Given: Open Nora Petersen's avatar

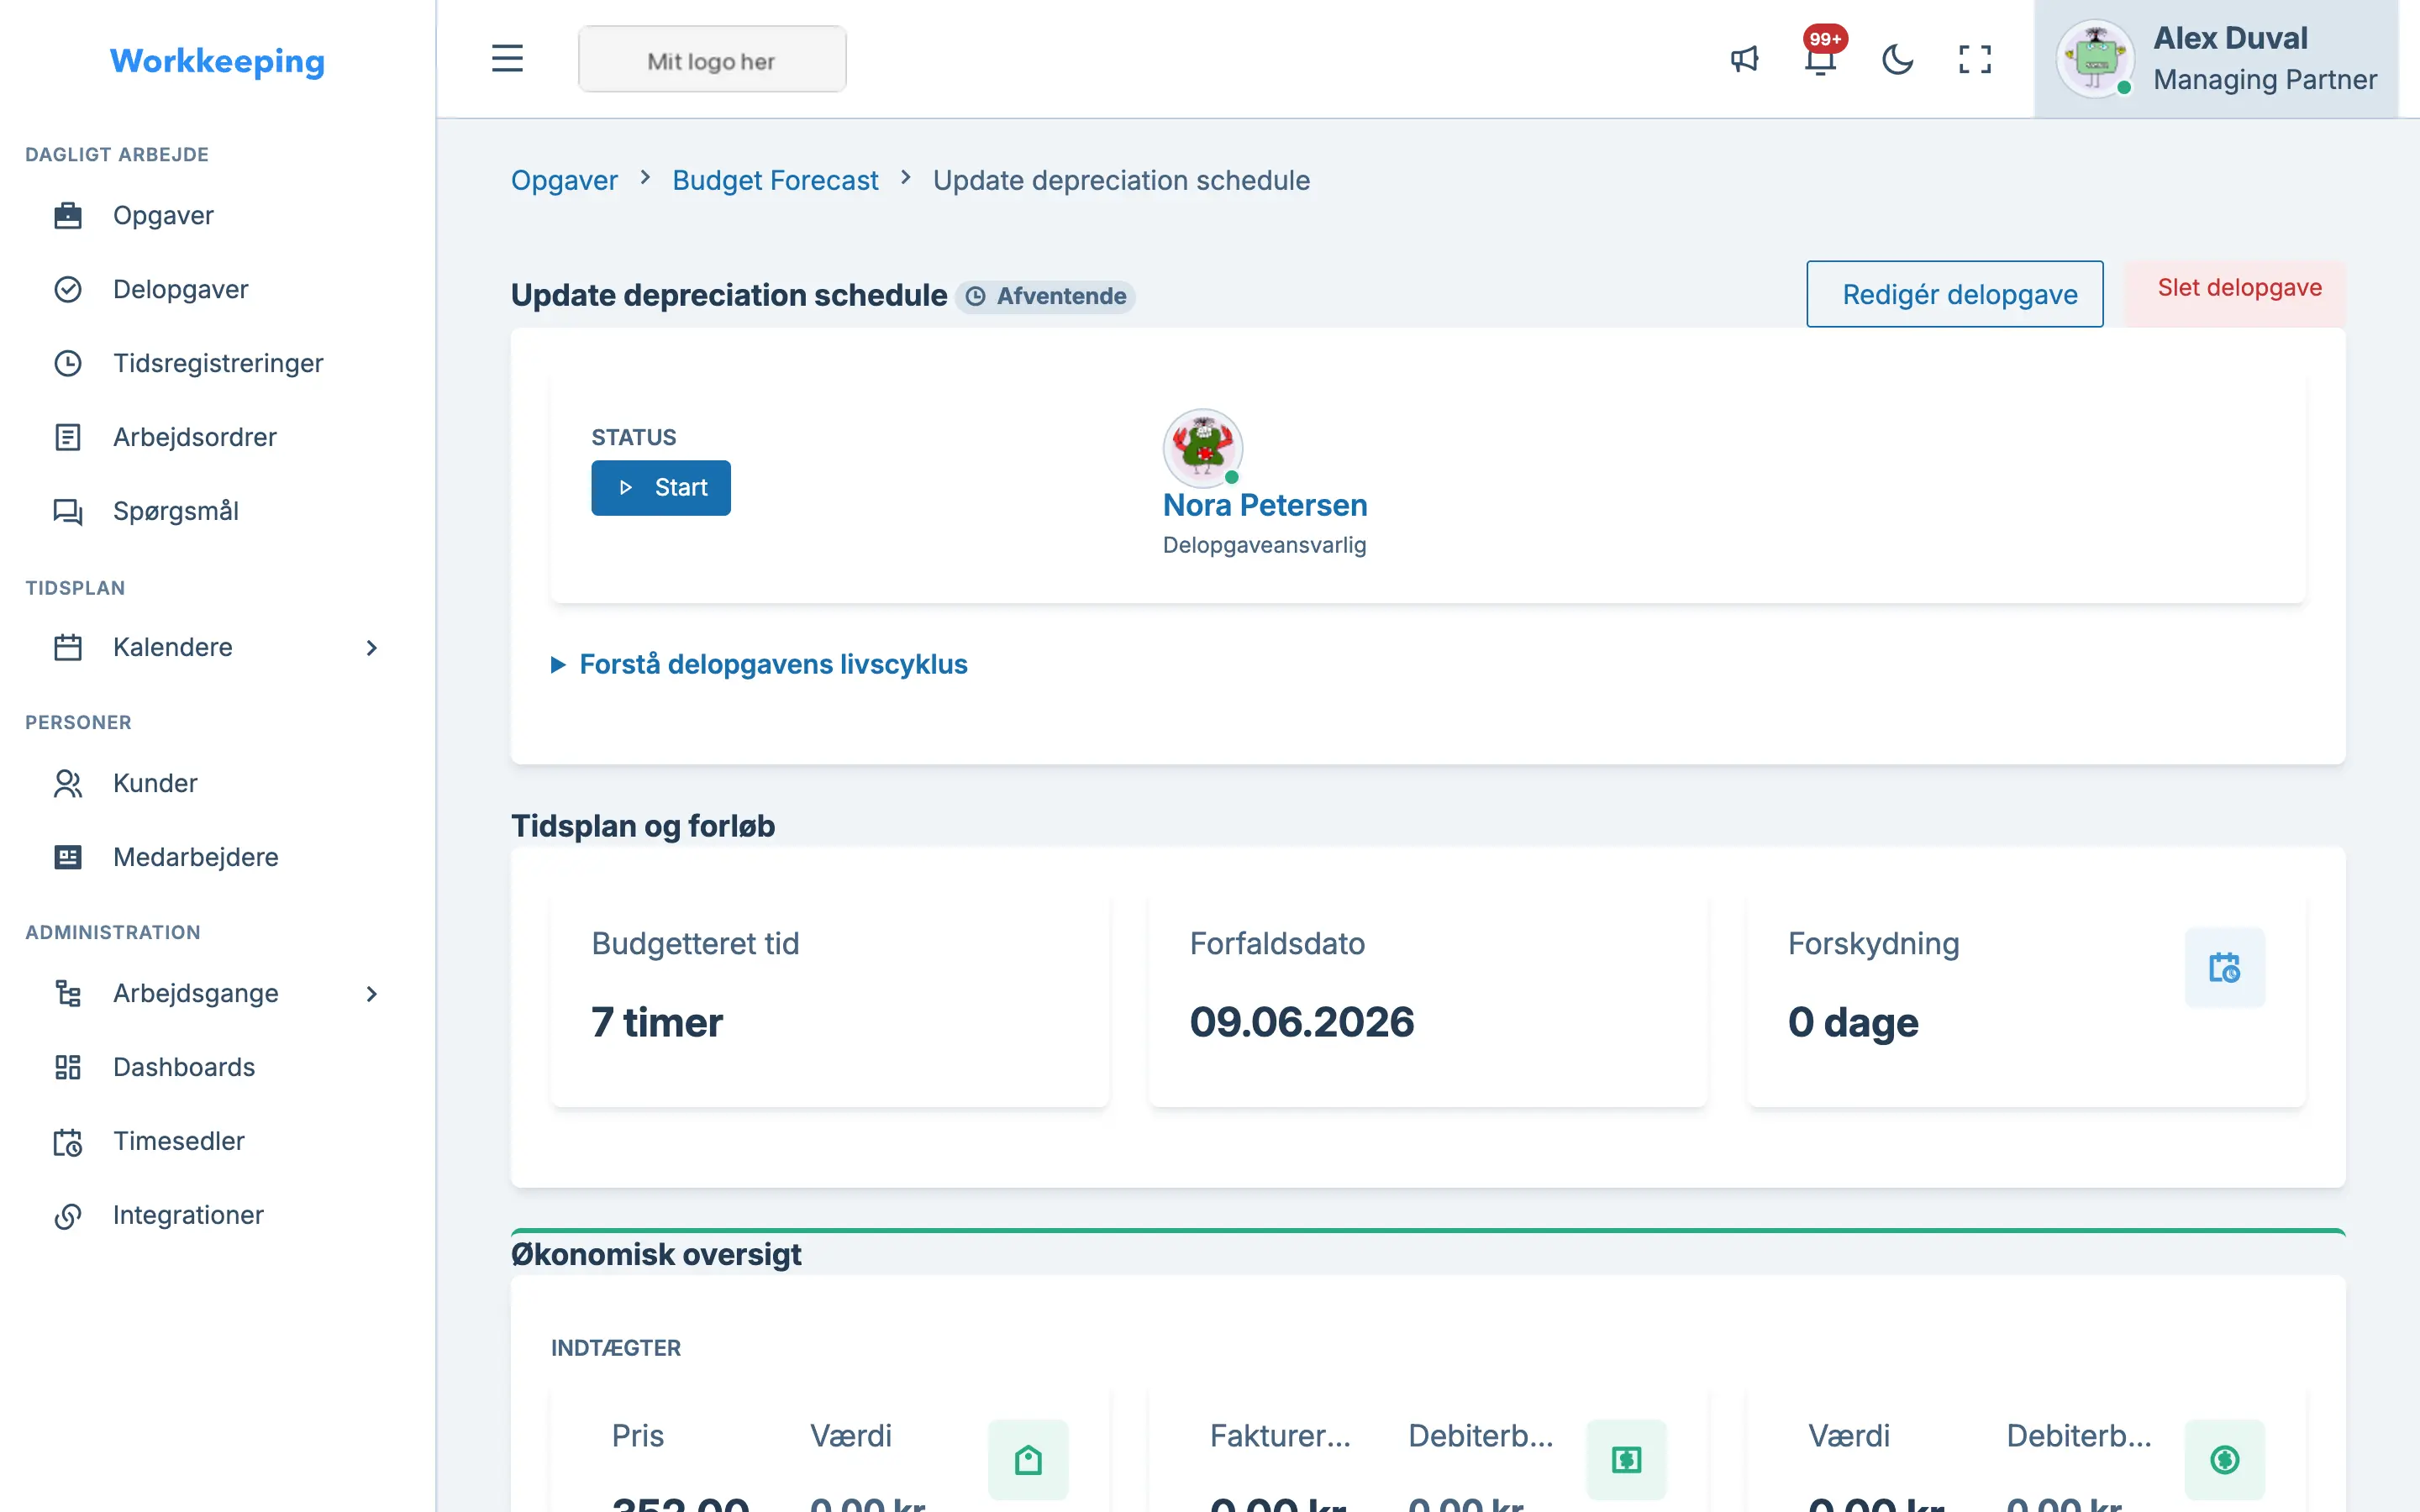Looking at the screenshot, I should 1203,448.
